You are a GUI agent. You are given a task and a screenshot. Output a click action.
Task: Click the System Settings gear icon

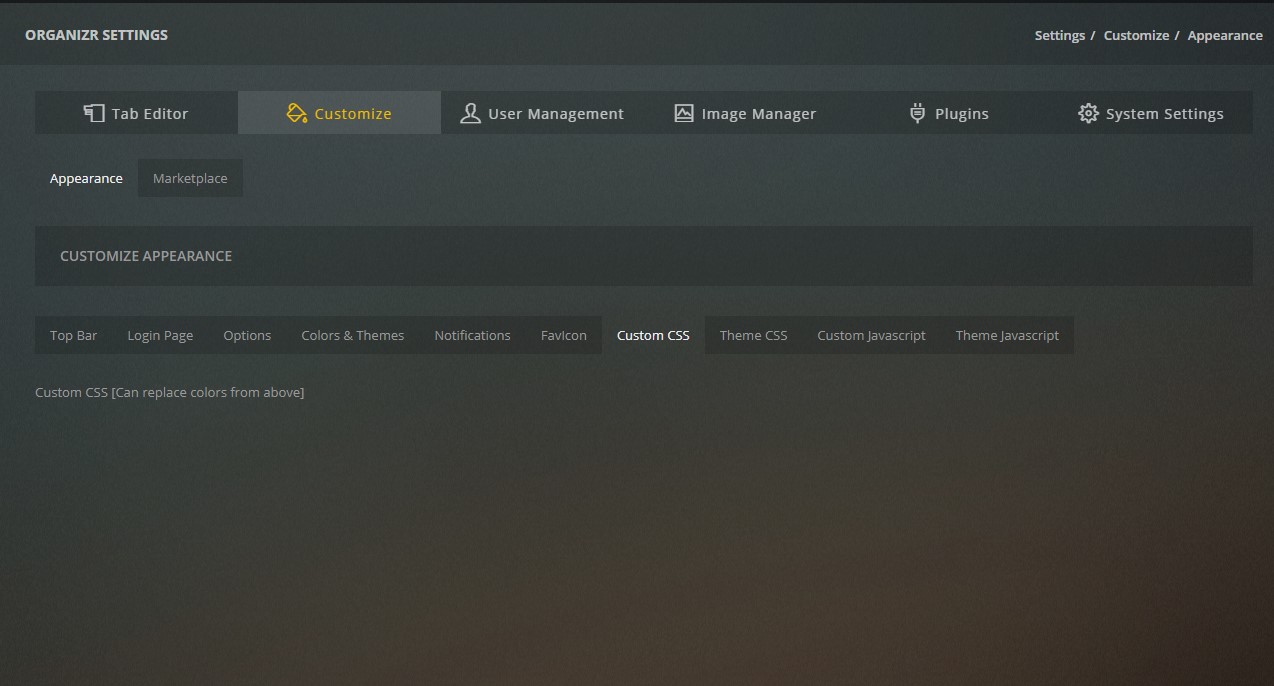click(x=1088, y=113)
